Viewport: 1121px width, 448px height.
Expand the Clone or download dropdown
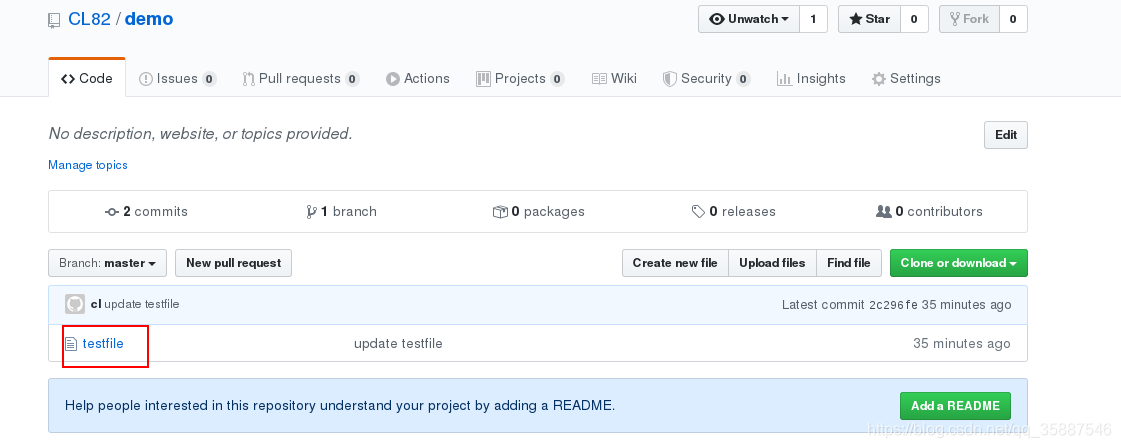[x=959, y=263]
